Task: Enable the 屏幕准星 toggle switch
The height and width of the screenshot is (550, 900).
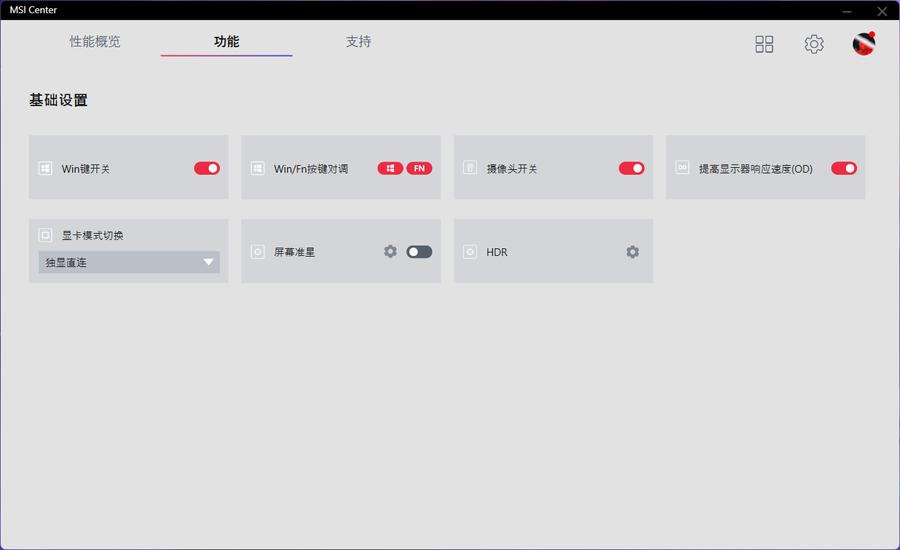Action: [420, 252]
